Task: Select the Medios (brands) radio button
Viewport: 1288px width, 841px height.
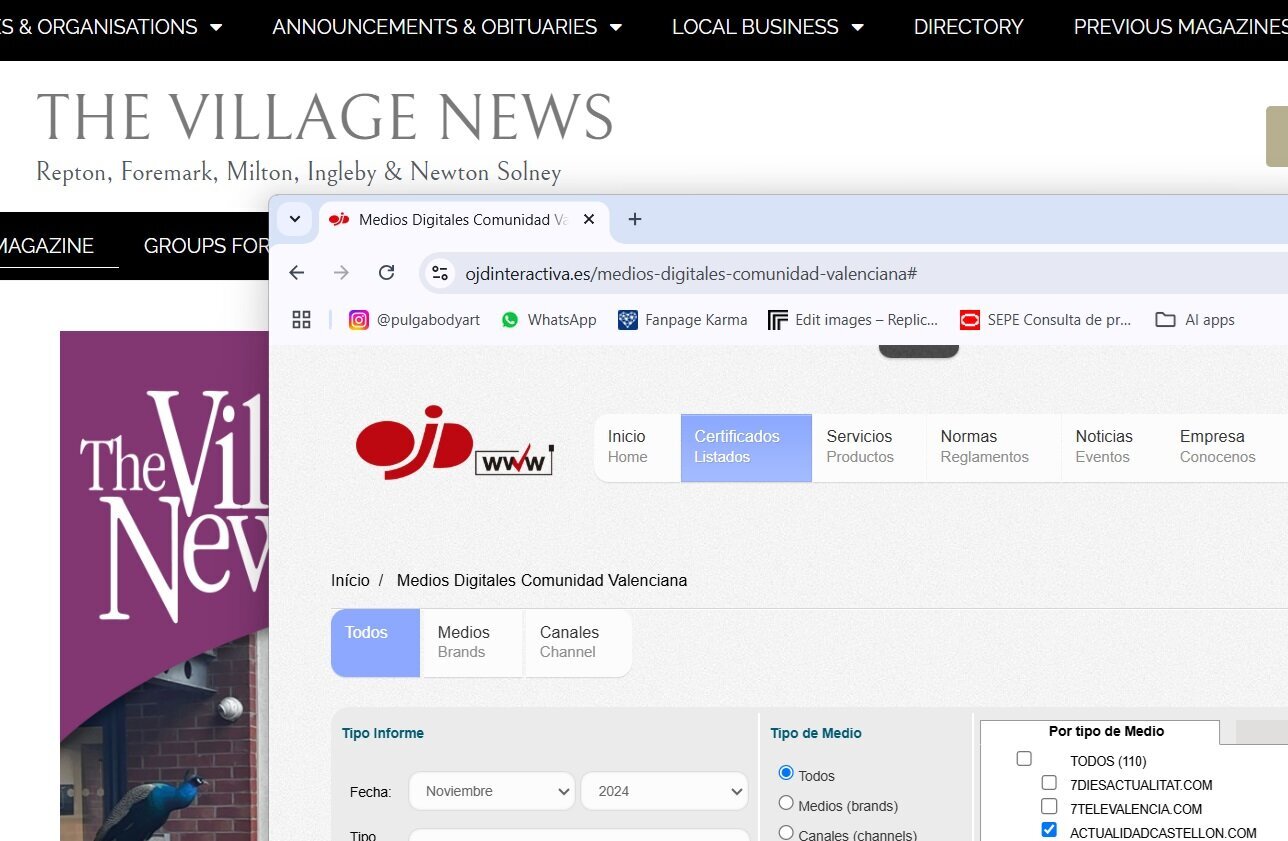Action: coord(786,803)
